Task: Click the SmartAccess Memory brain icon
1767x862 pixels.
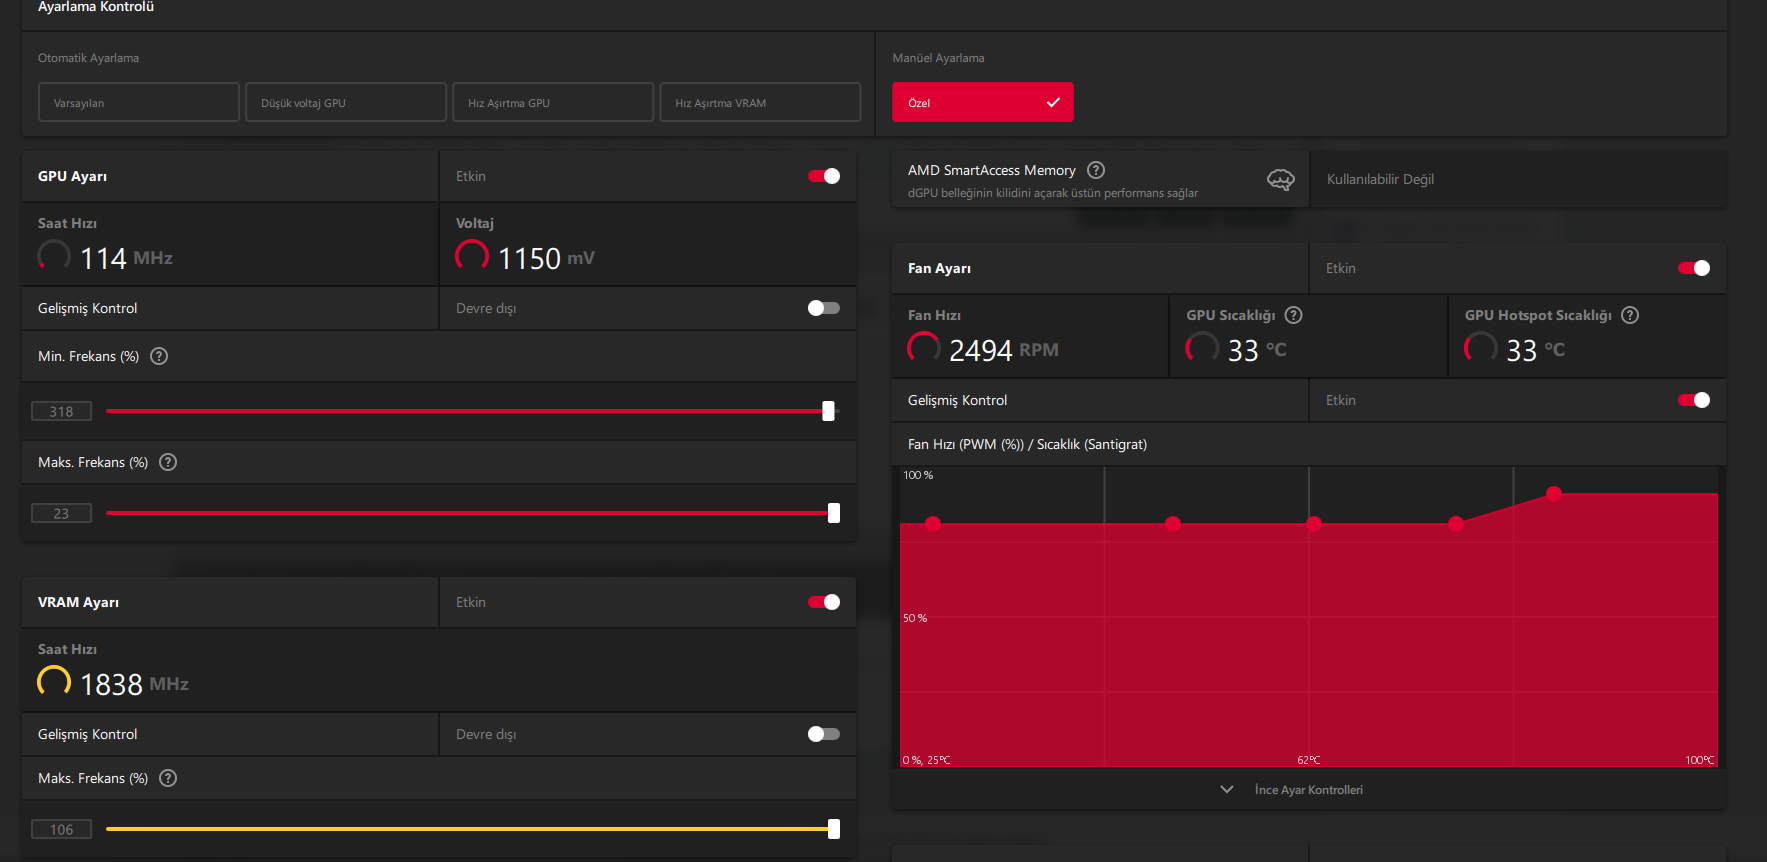Action: pos(1281,179)
